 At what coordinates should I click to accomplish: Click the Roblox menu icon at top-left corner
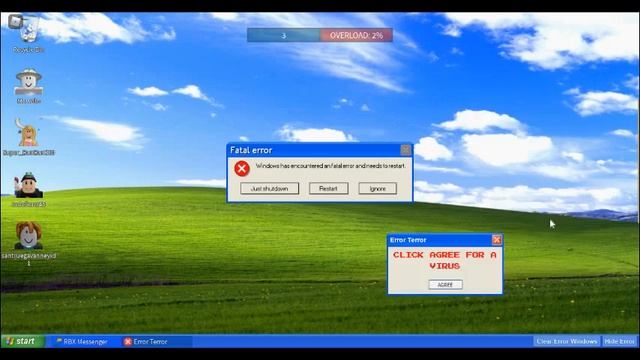[16, 21]
